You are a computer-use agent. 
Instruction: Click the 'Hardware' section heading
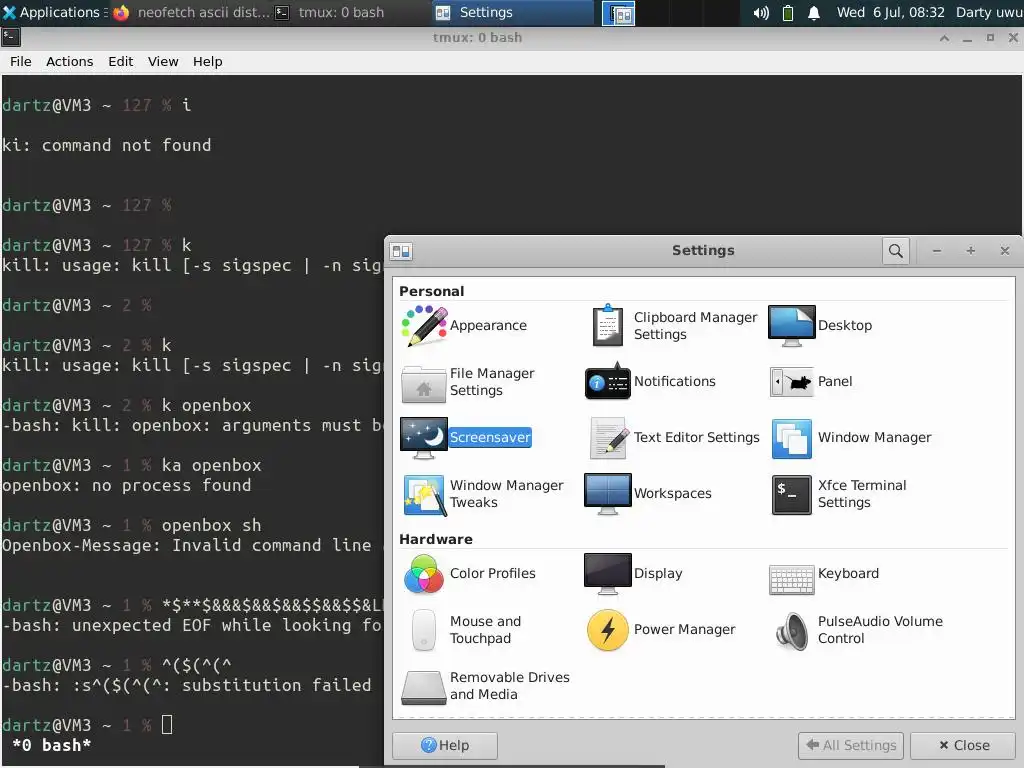click(436, 539)
